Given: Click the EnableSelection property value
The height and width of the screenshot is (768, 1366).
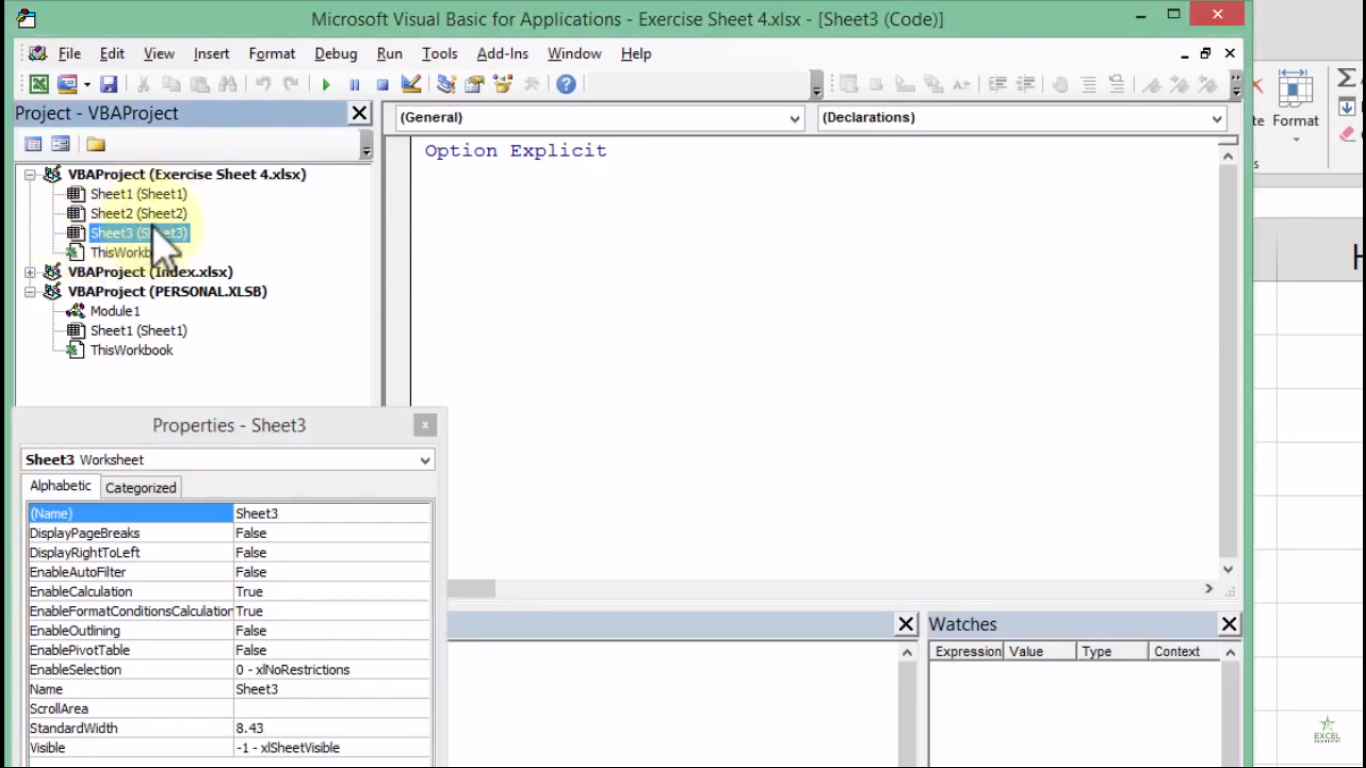Looking at the screenshot, I should click(x=332, y=670).
